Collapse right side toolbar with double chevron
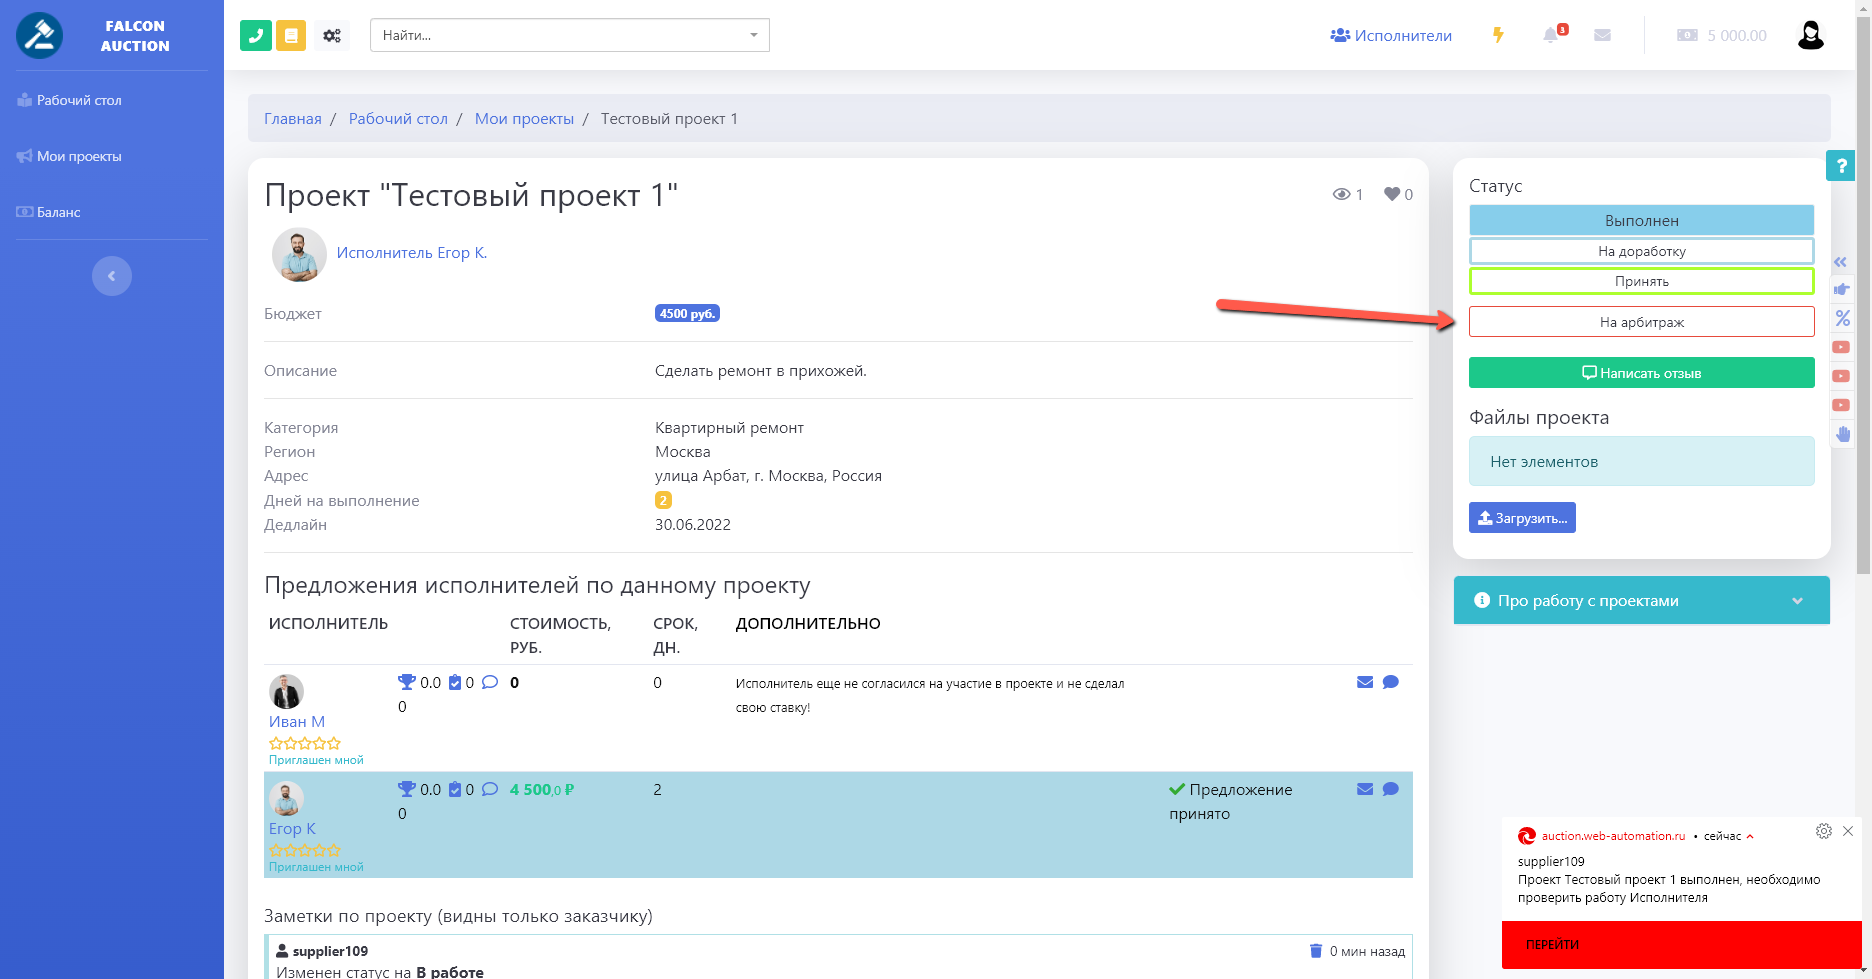1872x979 pixels. click(1840, 262)
